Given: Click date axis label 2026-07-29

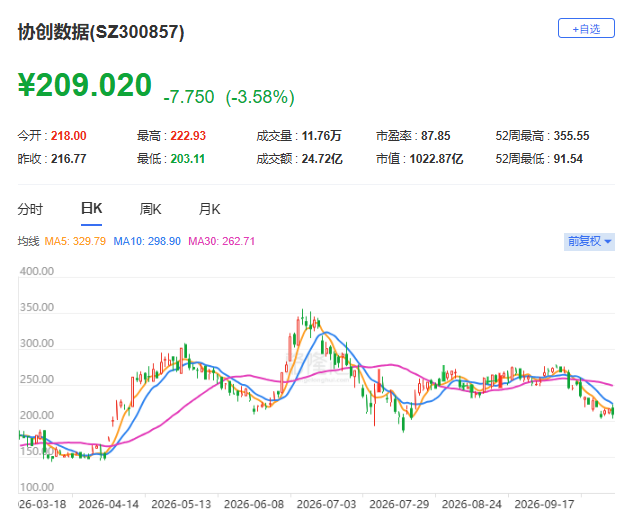Looking at the screenshot, I should coord(399,504).
